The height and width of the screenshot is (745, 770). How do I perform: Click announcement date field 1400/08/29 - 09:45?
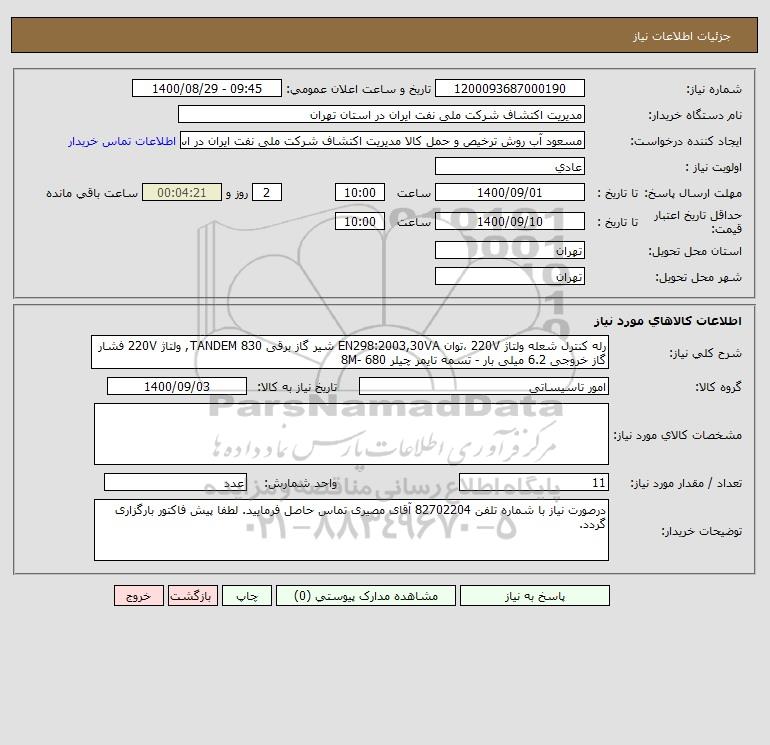207,88
